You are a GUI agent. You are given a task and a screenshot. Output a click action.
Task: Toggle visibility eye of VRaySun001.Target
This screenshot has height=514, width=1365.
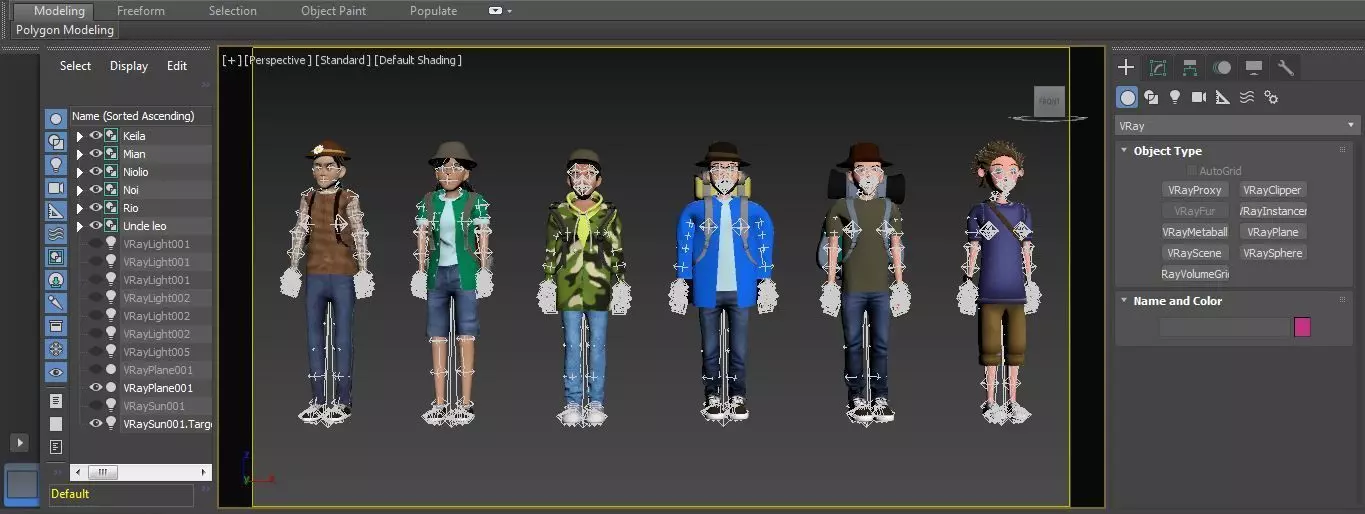pyautogui.click(x=96, y=424)
